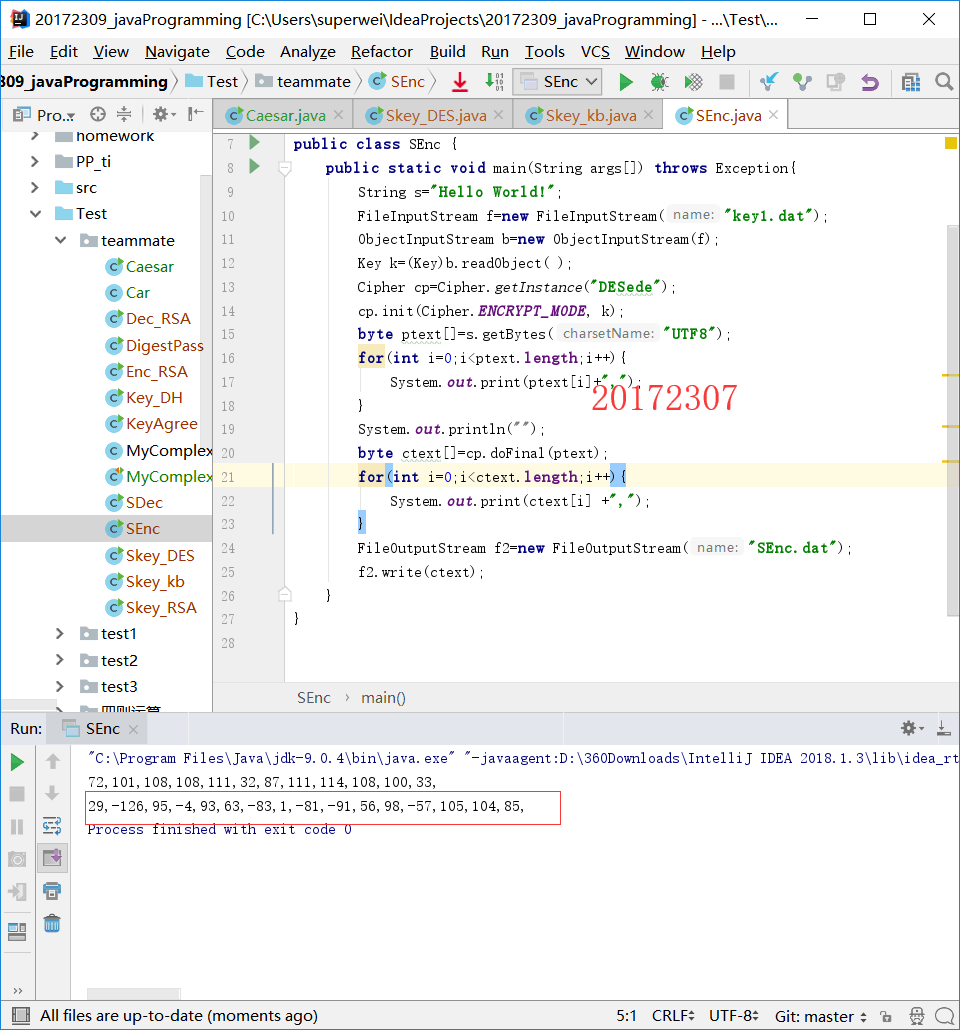Click Run console horizontal scrollbar
The height and width of the screenshot is (1030, 960).
tap(133, 994)
